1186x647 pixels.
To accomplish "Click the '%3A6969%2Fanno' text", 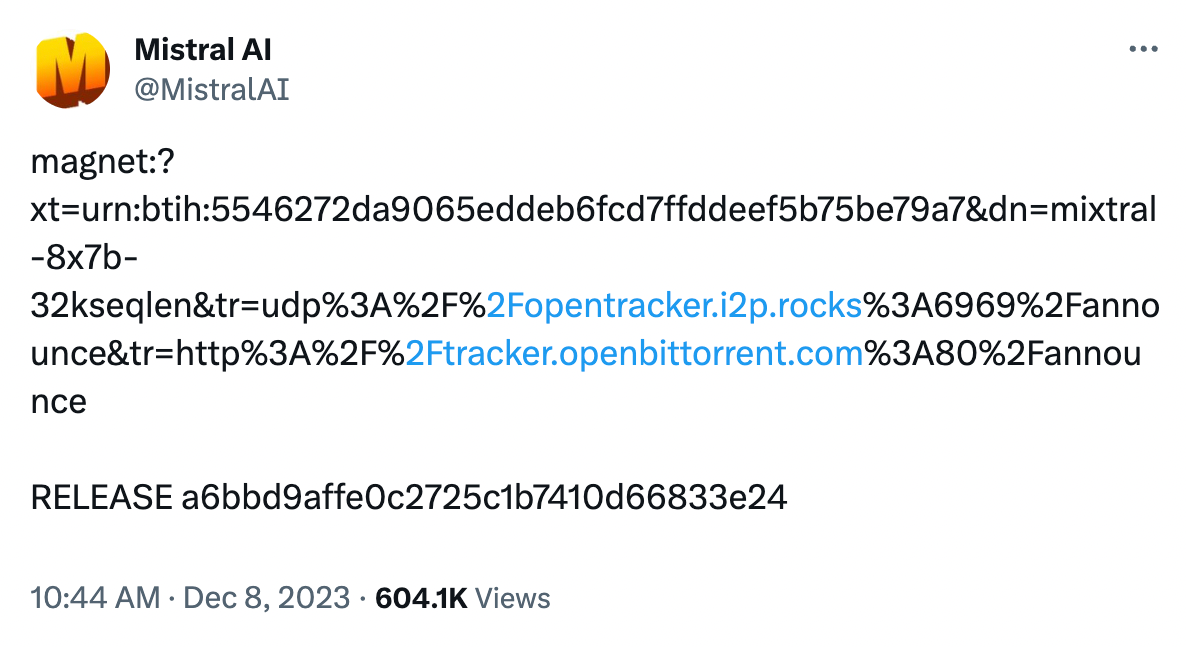I will [x=1012, y=306].
